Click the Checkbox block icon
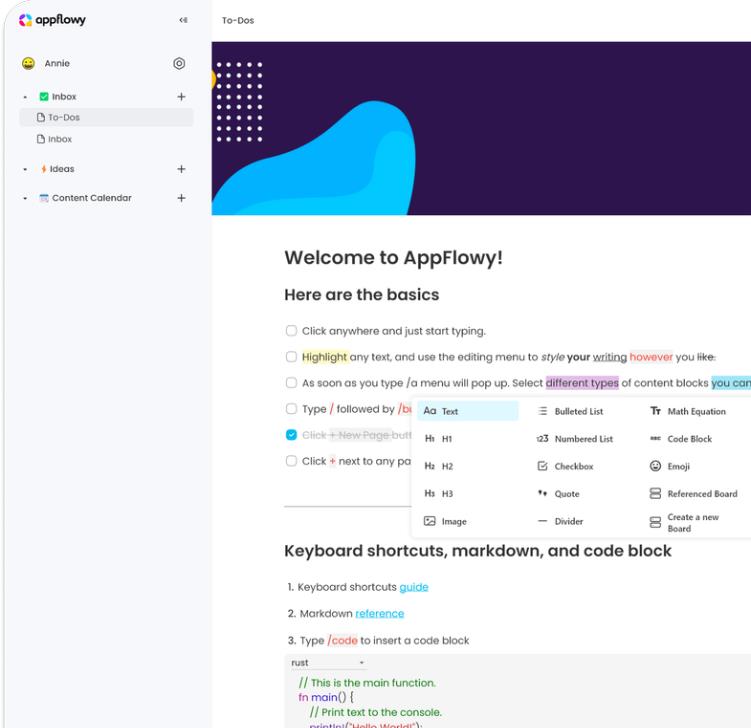 tap(542, 466)
